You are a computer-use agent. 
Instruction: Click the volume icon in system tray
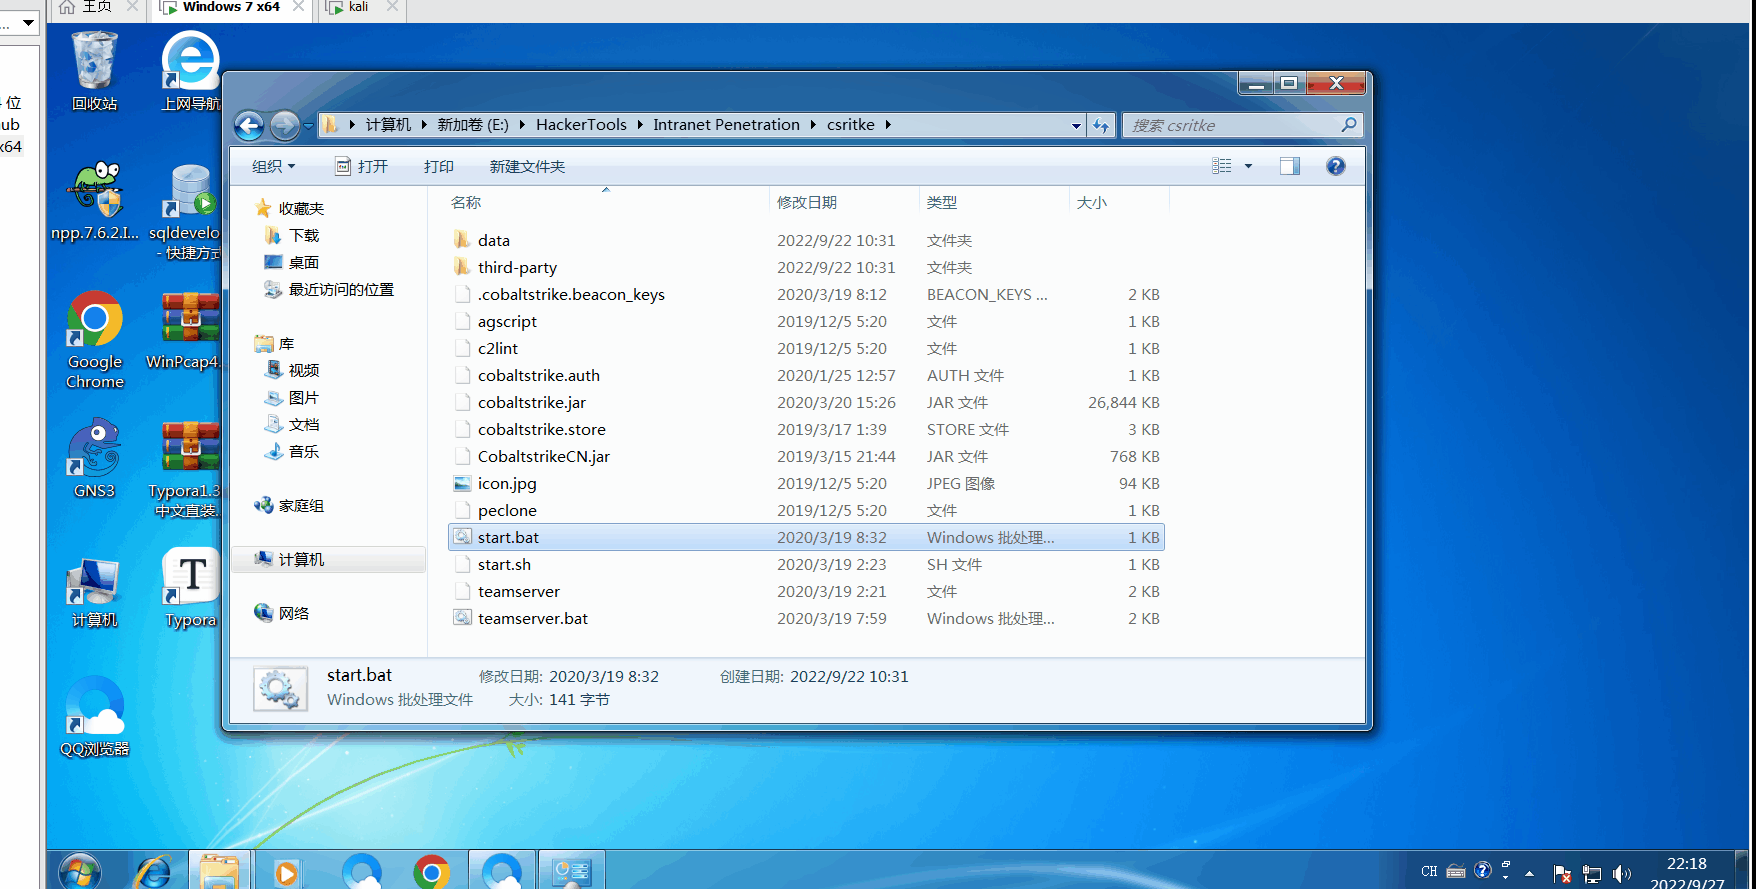[x=1621, y=874]
